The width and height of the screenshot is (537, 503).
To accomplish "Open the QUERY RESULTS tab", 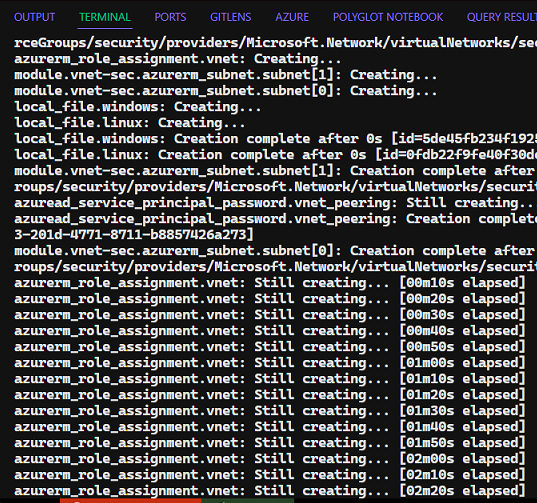I will click(501, 17).
